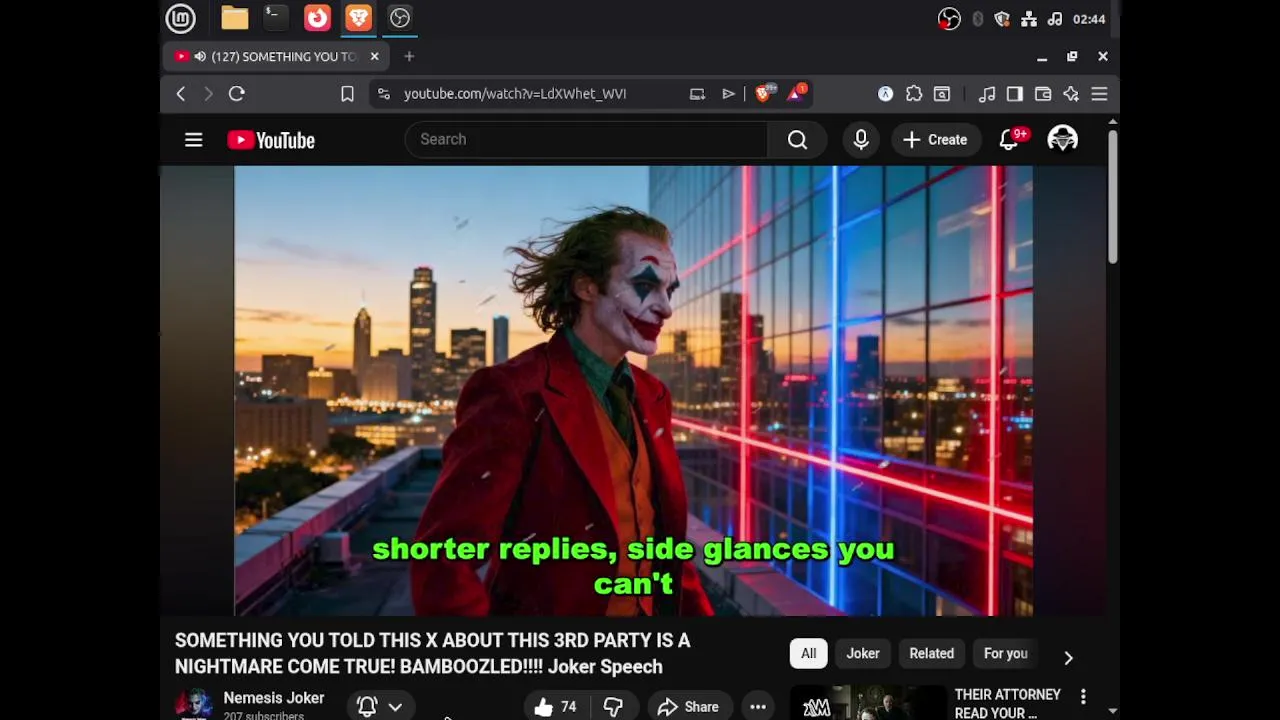Screen dimensions: 1280x720
Task: Open the music note tray applet
Action: click(x=1054, y=19)
